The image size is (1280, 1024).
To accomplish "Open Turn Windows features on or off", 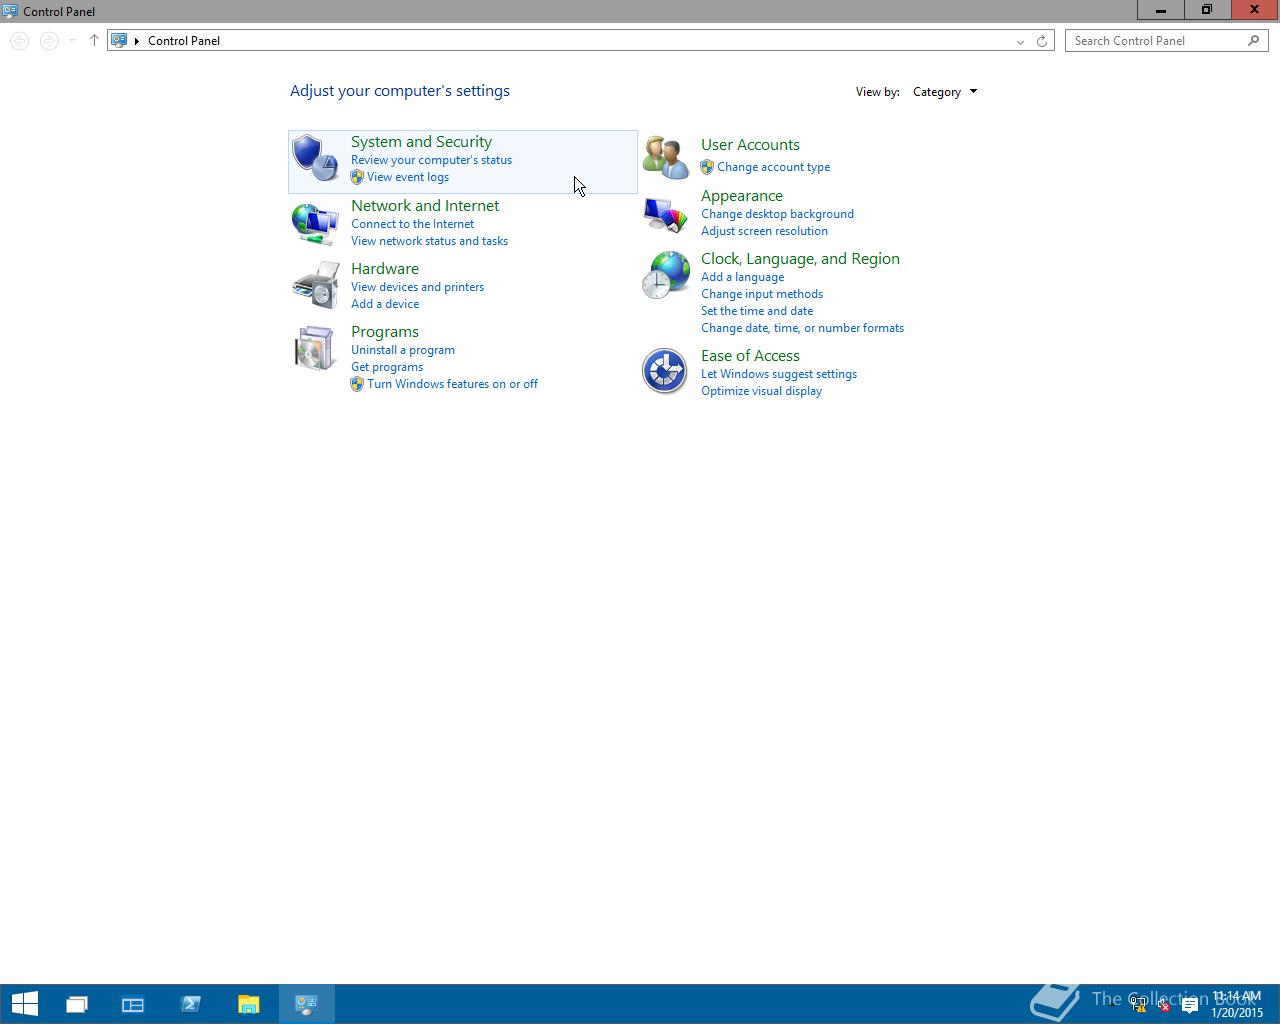I will pyautogui.click(x=452, y=384).
